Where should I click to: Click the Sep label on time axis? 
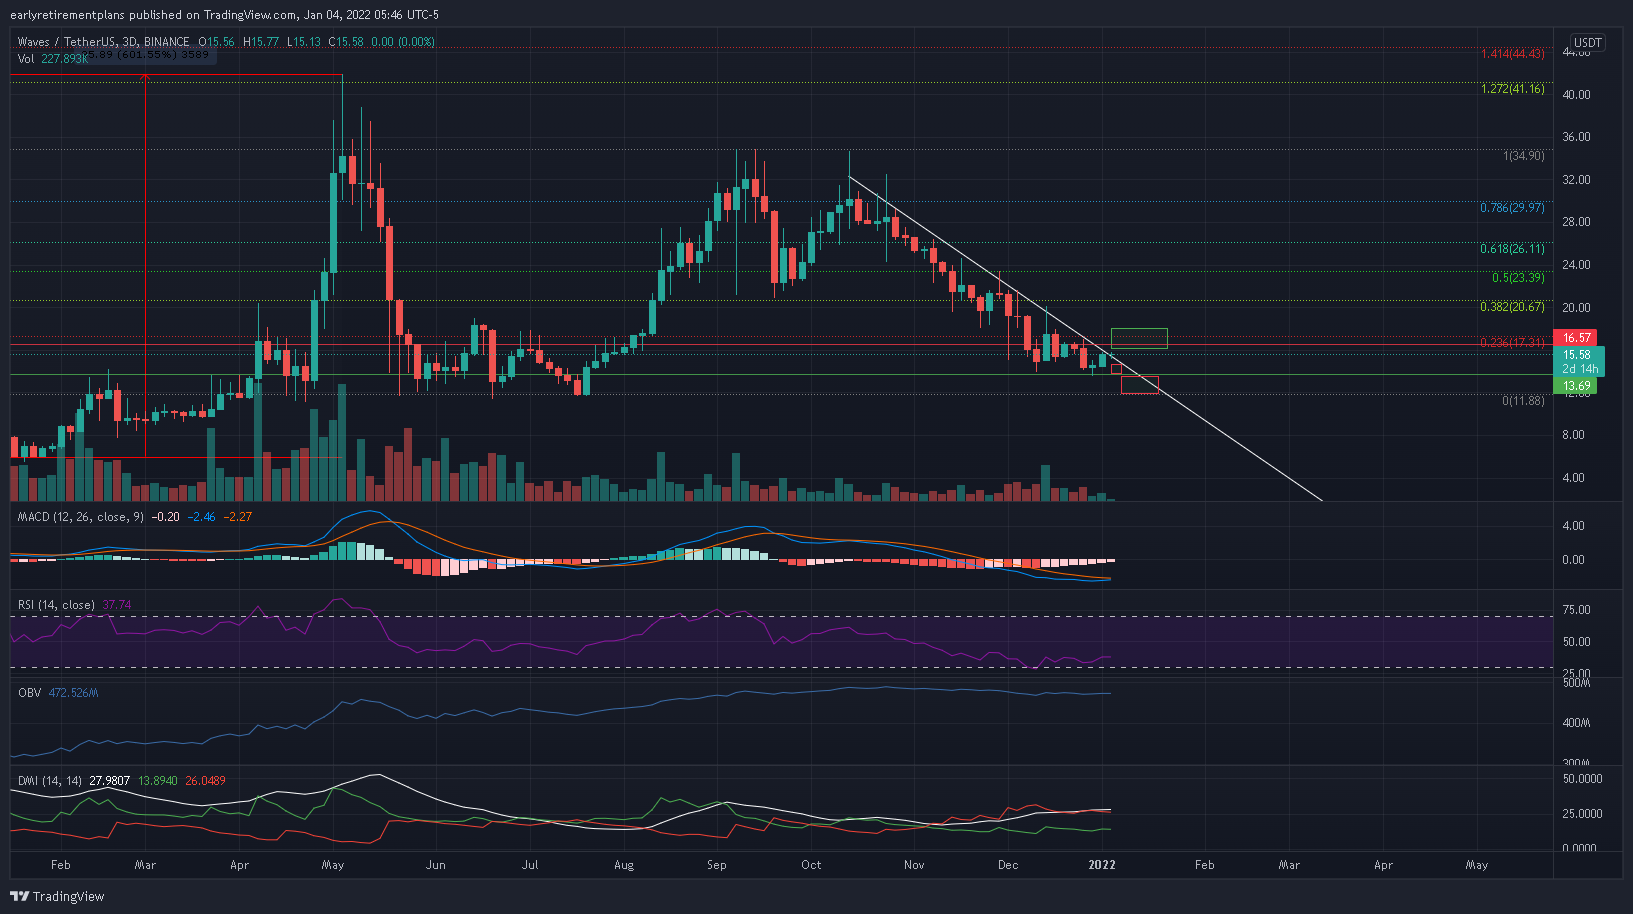pos(717,865)
